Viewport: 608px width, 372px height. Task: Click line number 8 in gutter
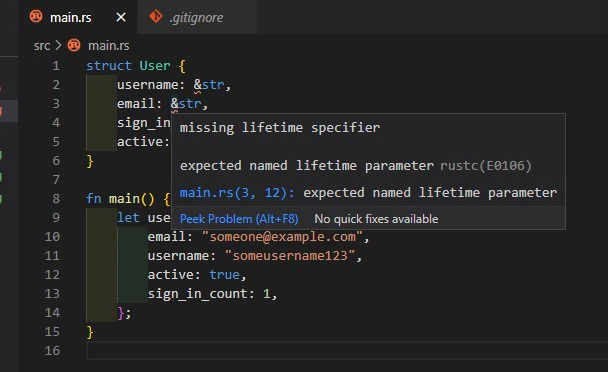point(56,199)
